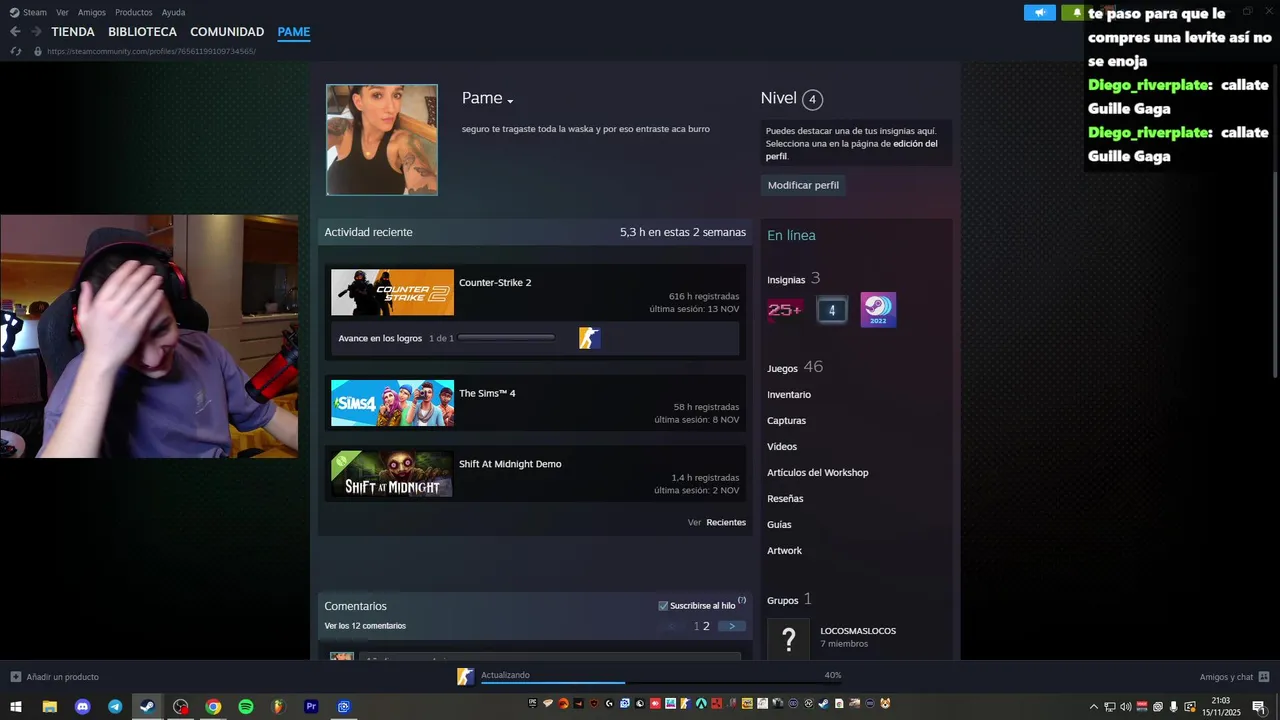Click the 25+ games badge
Image resolution: width=1280 pixels, height=720 pixels.
[x=784, y=310]
